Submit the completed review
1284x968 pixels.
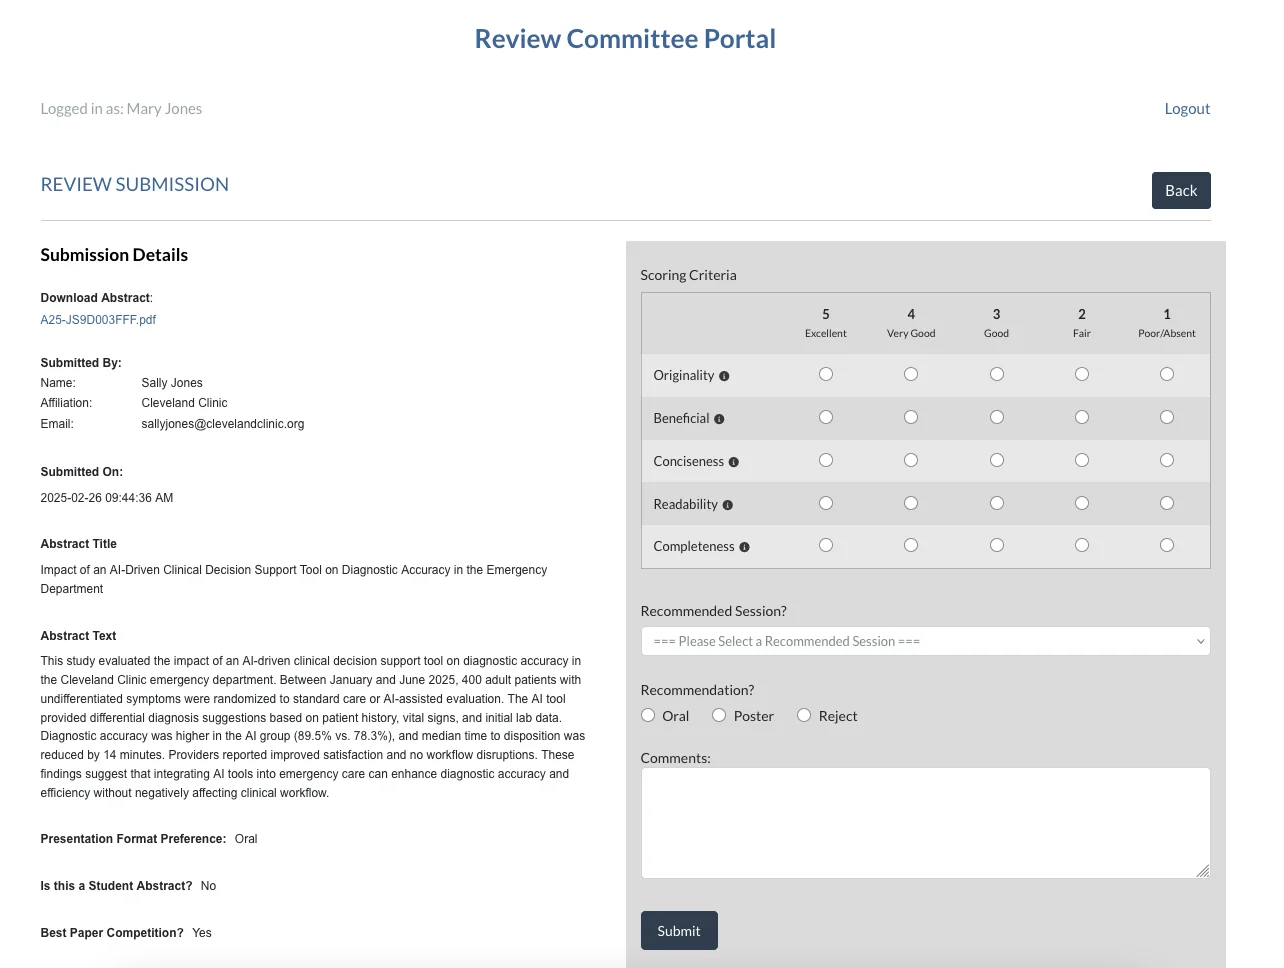[x=679, y=930]
